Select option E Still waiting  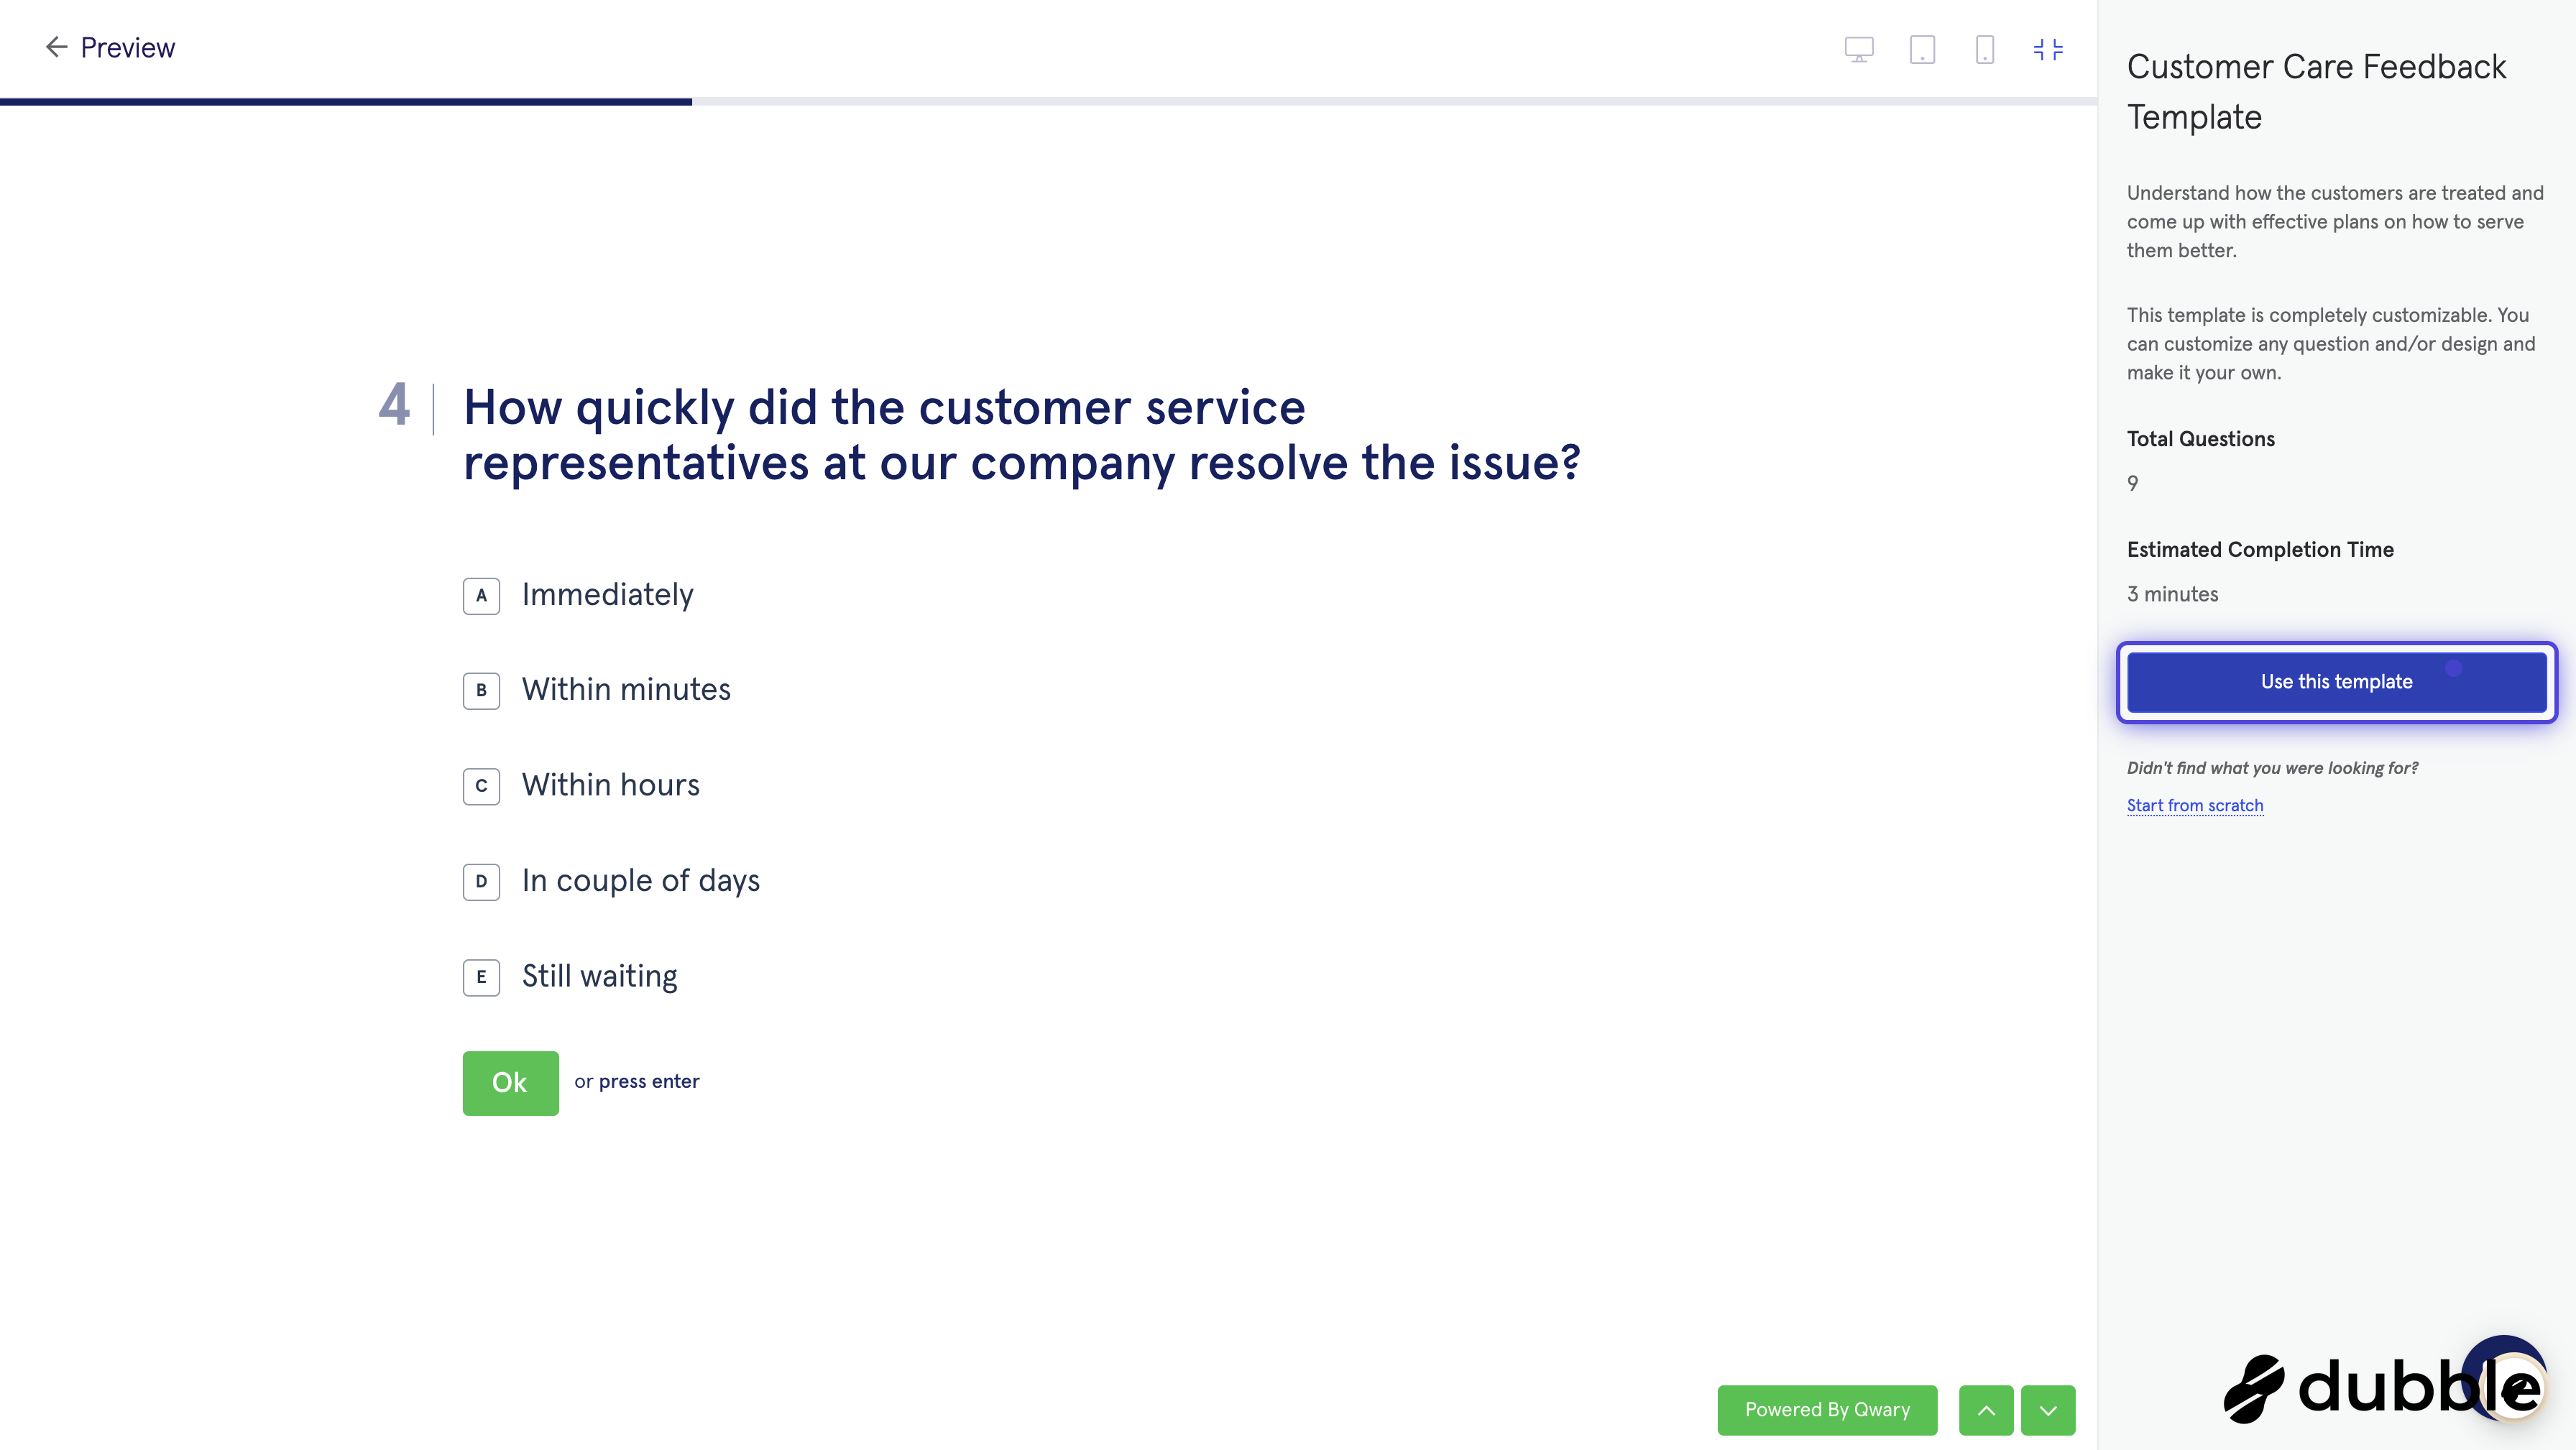(570, 977)
